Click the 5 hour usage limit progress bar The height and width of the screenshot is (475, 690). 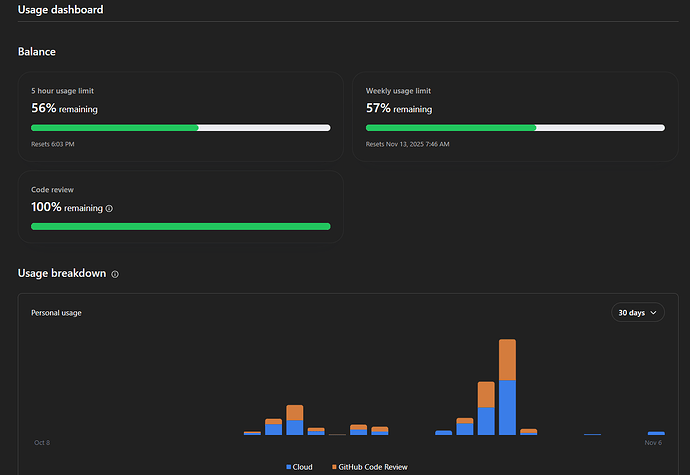click(180, 128)
